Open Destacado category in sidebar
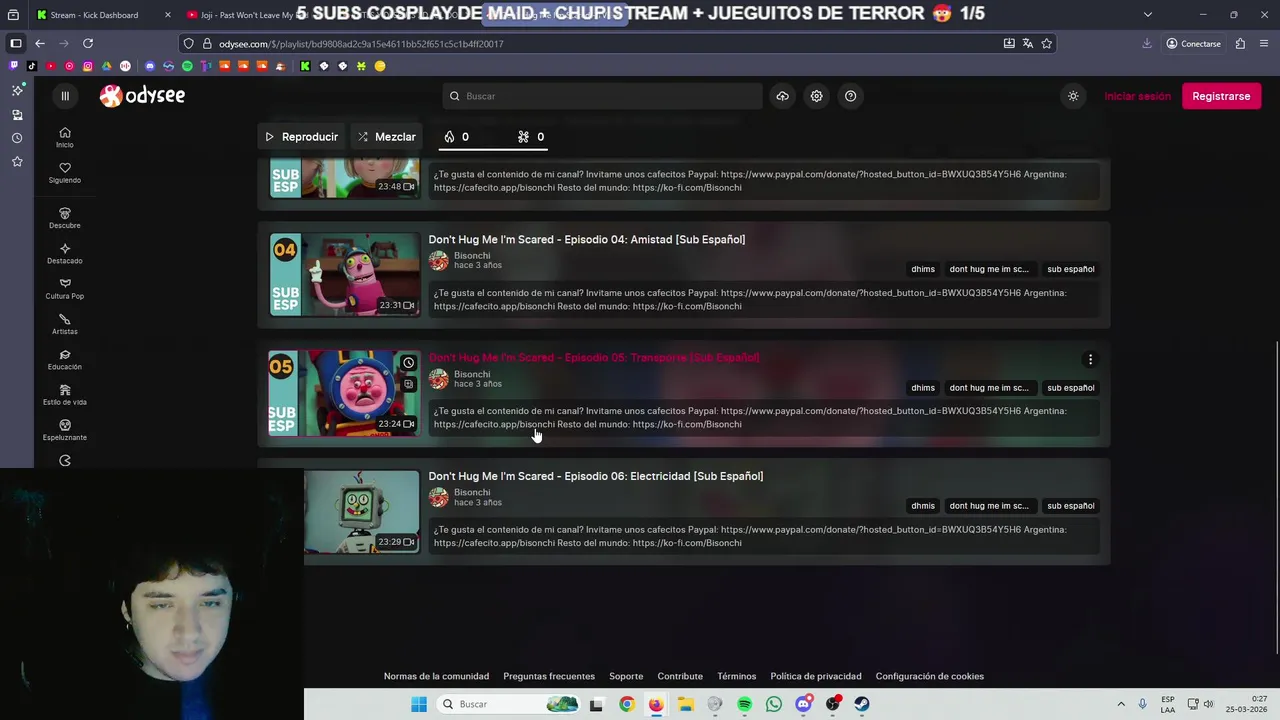 65,254
